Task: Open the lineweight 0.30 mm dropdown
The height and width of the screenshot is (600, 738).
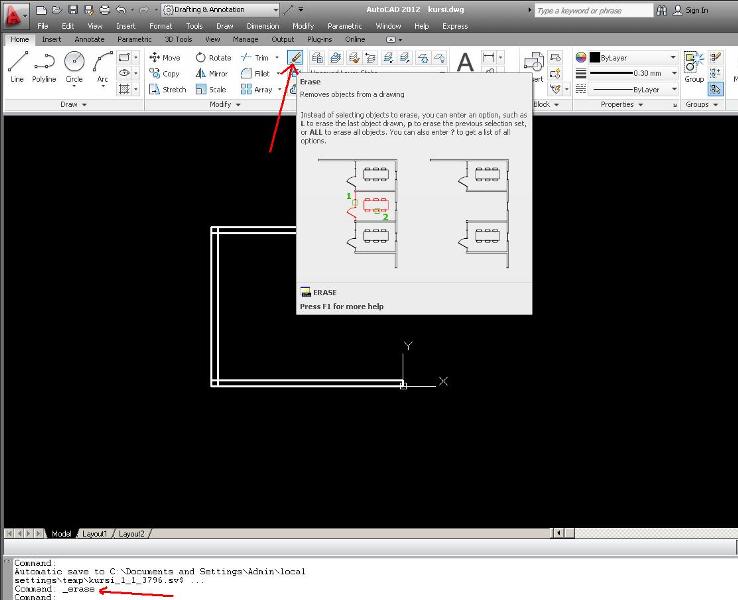Action: pos(674,73)
